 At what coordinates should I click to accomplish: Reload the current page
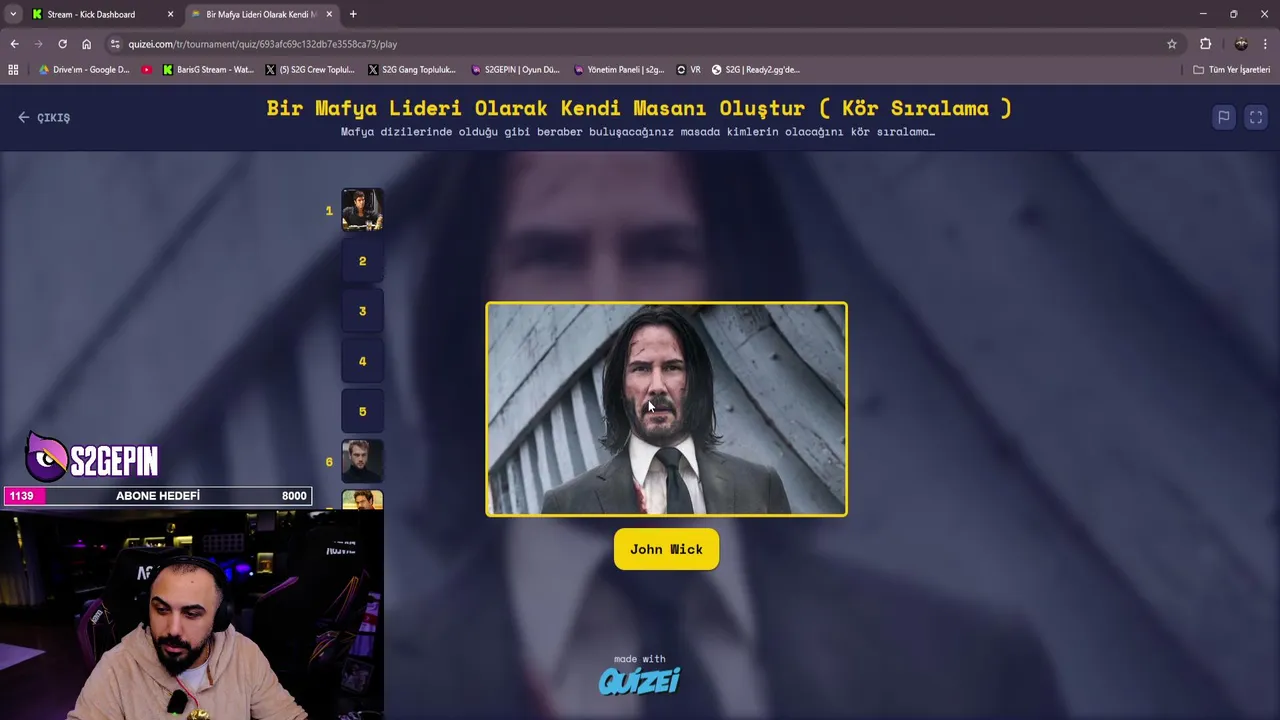point(62,44)
